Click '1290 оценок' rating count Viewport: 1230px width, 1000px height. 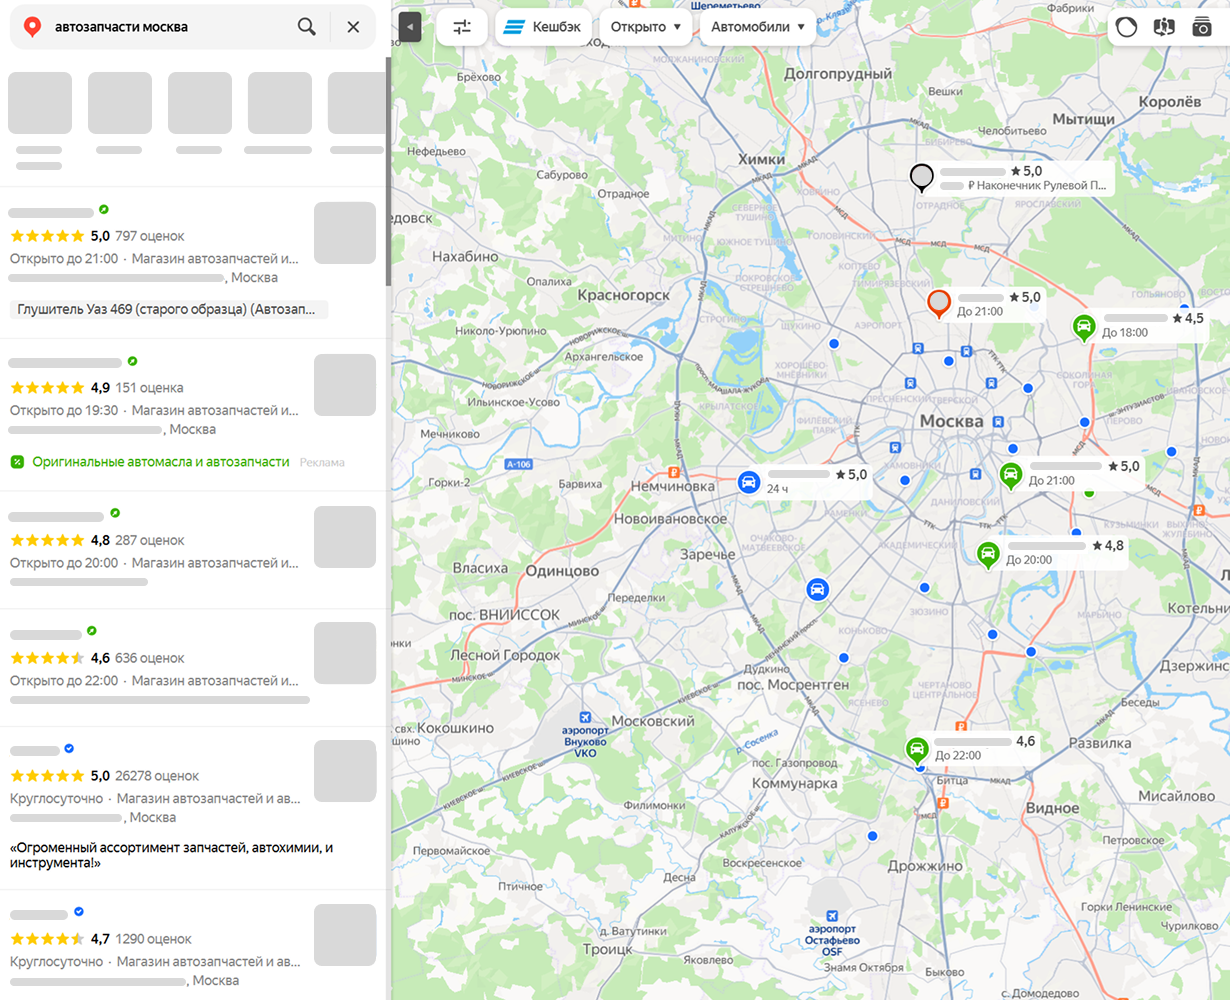click(153, 939)
